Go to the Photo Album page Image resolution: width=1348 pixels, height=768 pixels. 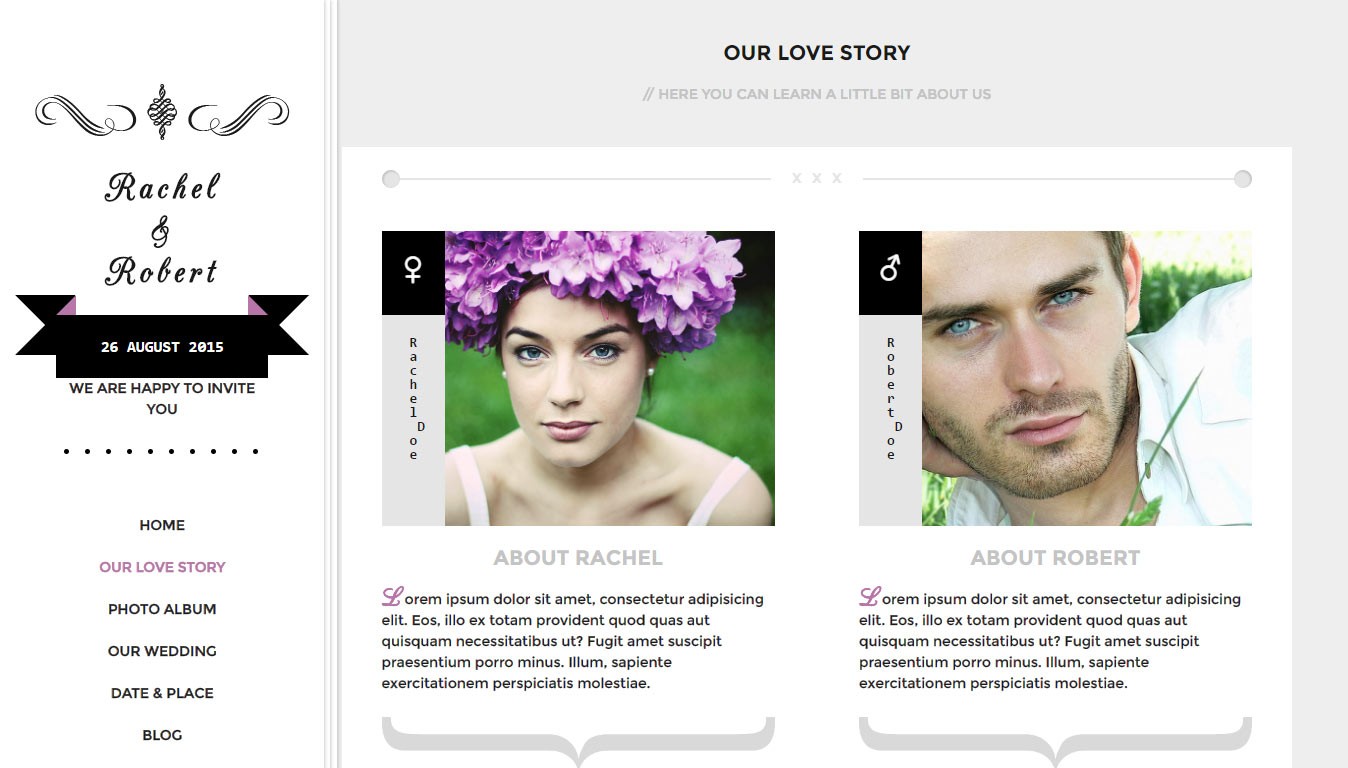coord(162,609)
